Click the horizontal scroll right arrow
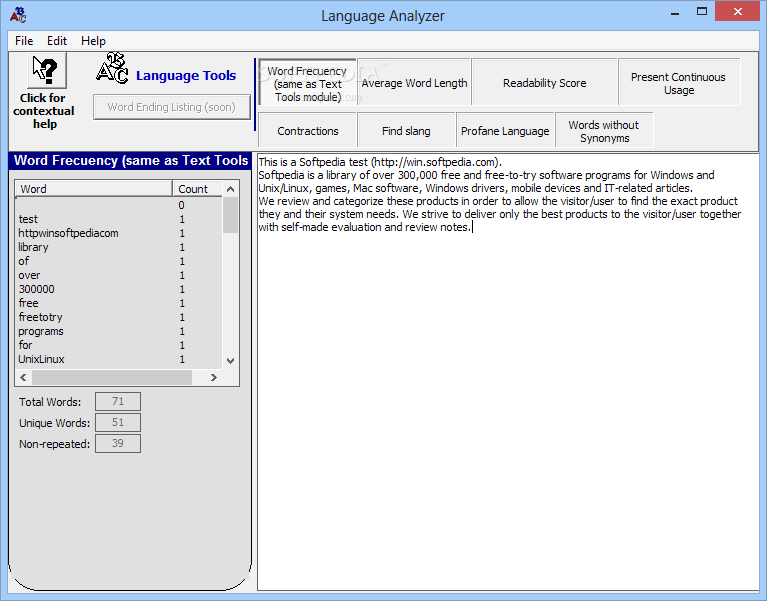This screenshot has height=601, width=767. tap(213, 377)
